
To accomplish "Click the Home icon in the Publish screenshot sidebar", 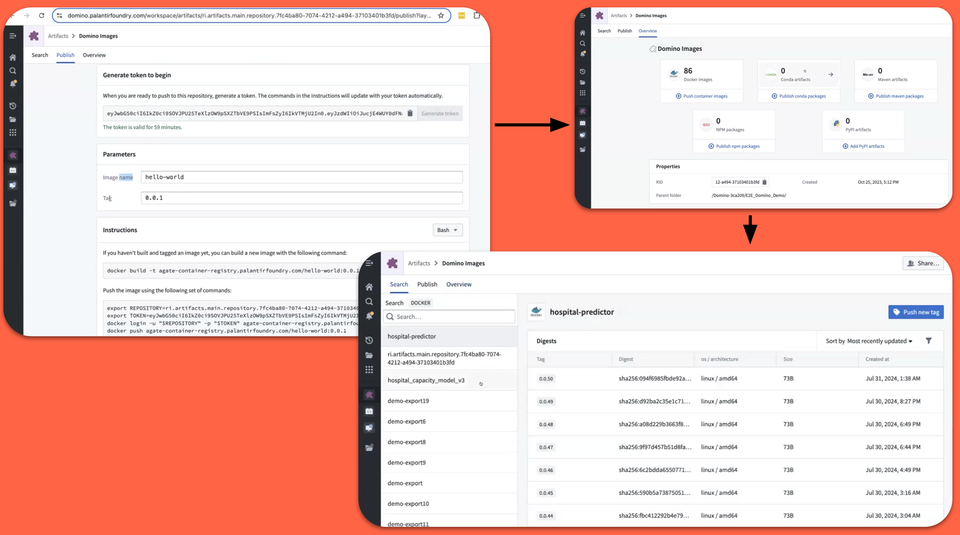I will pos(13,58).
